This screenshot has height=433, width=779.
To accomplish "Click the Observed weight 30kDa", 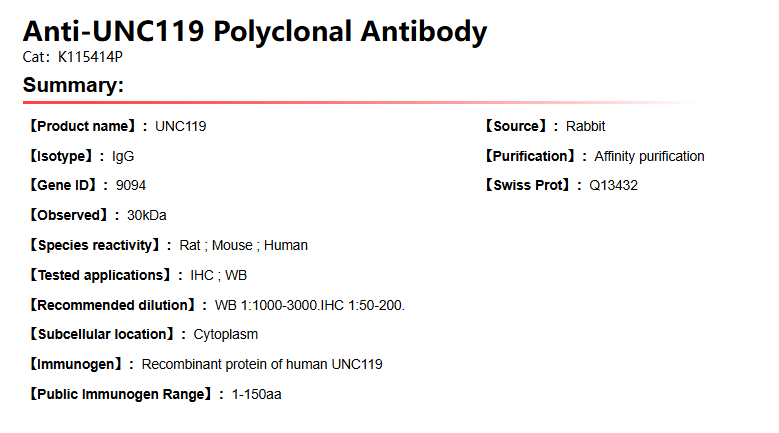I will (146, 215).
